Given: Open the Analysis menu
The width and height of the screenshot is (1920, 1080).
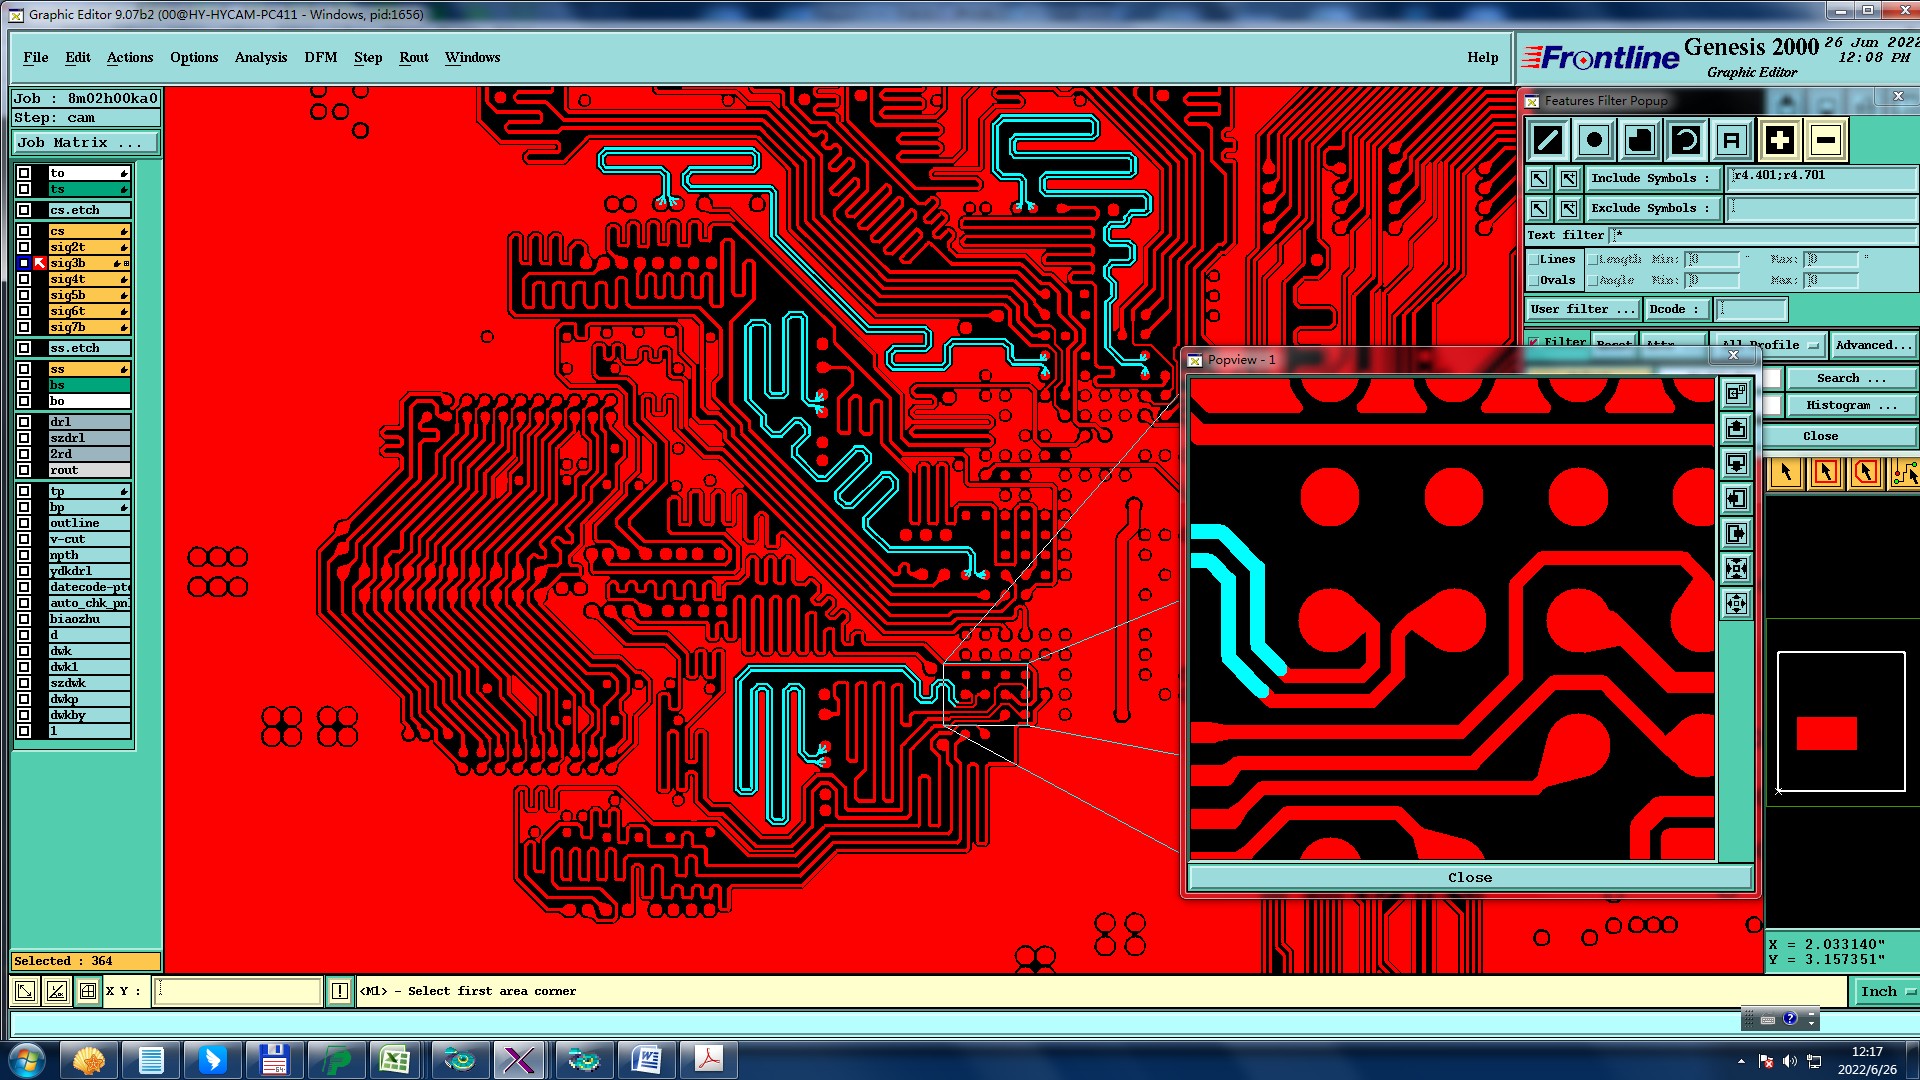Looking at the screenshot, I should tap(260, 57).
